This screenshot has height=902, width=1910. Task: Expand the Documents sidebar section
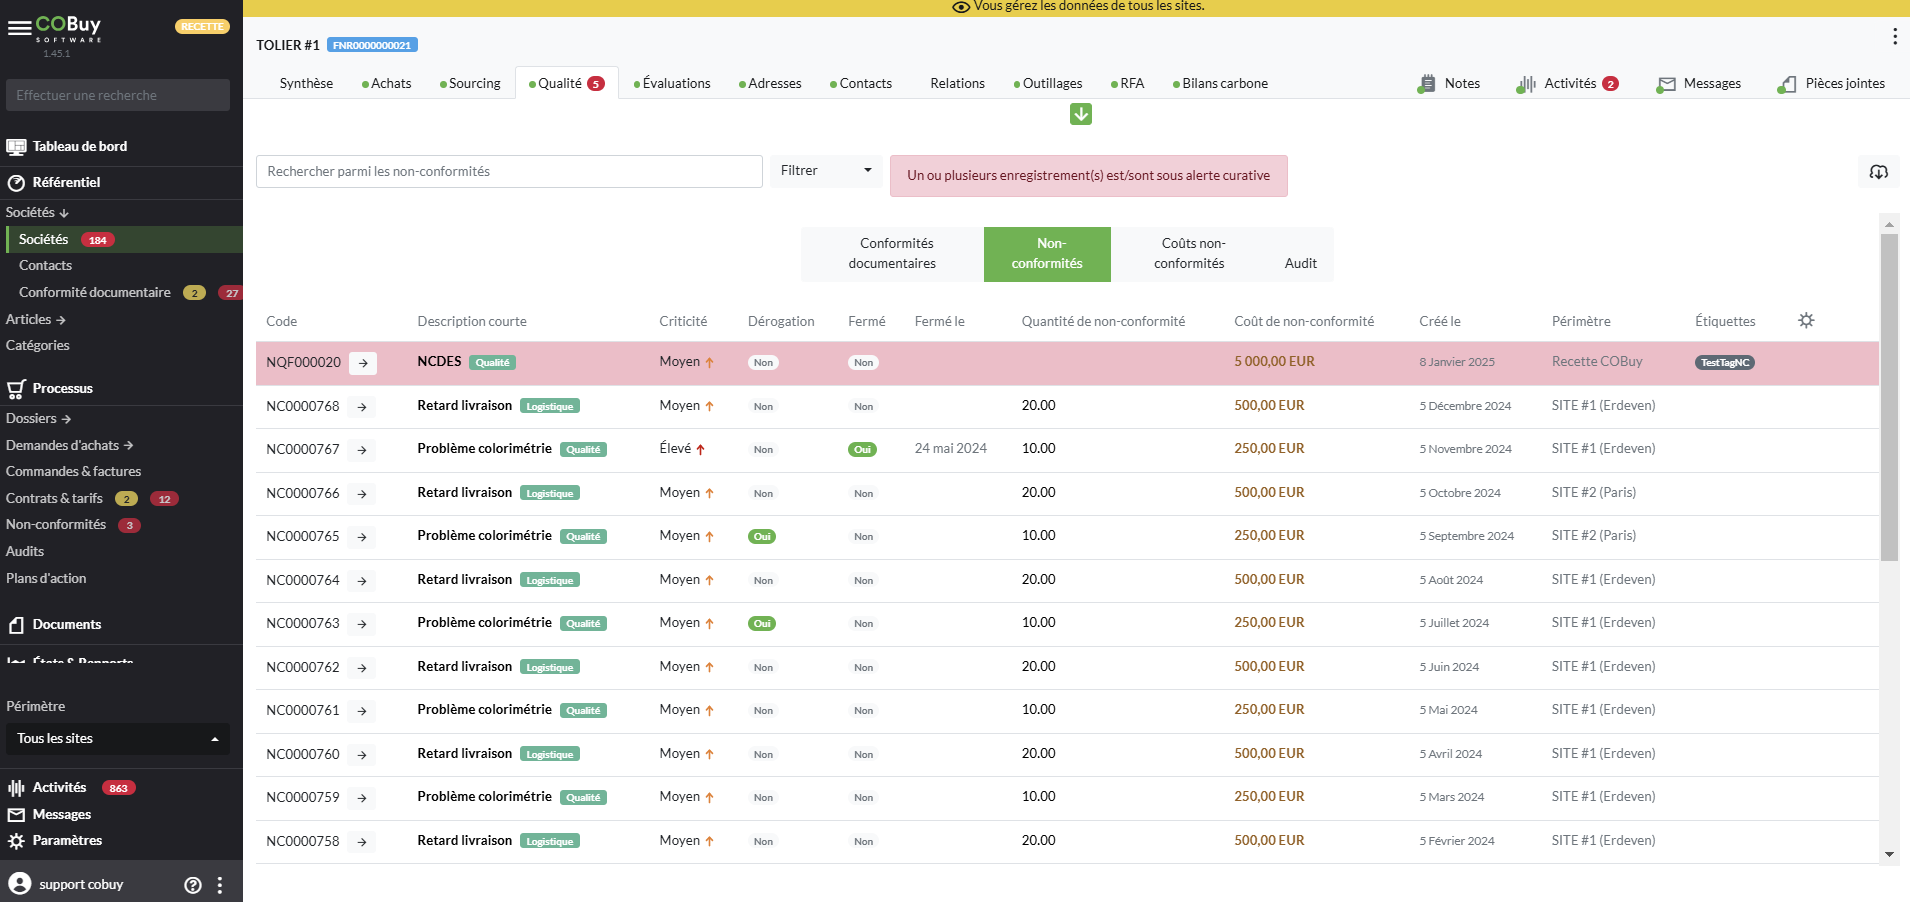66,625
